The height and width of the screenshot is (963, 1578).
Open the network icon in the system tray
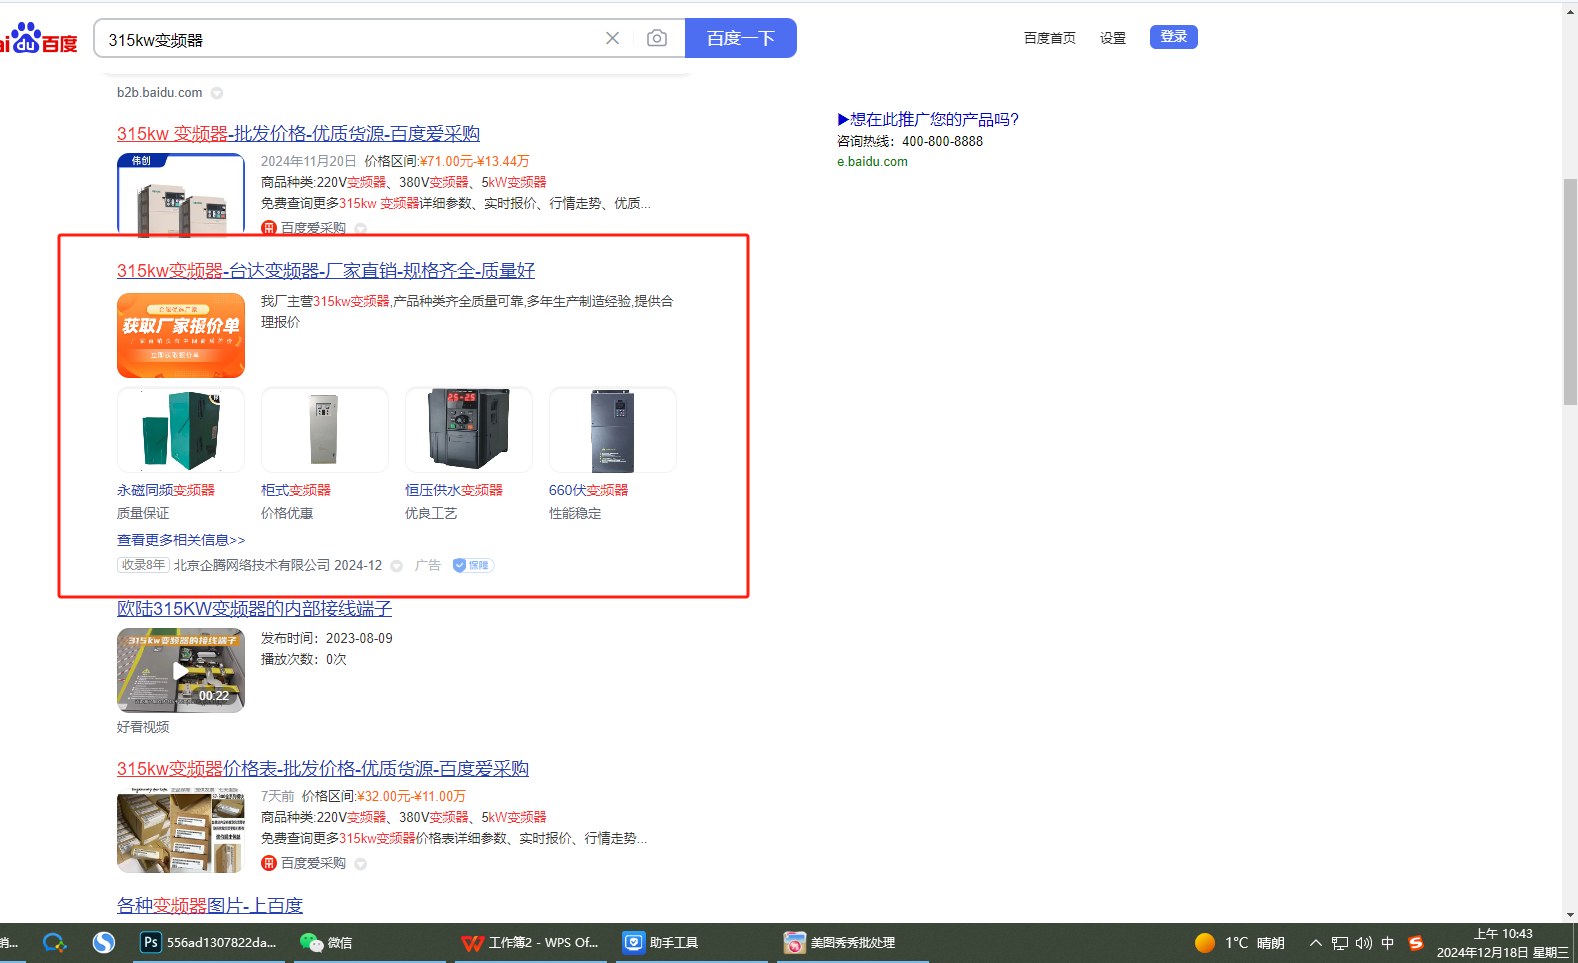tap(1340, 943)
